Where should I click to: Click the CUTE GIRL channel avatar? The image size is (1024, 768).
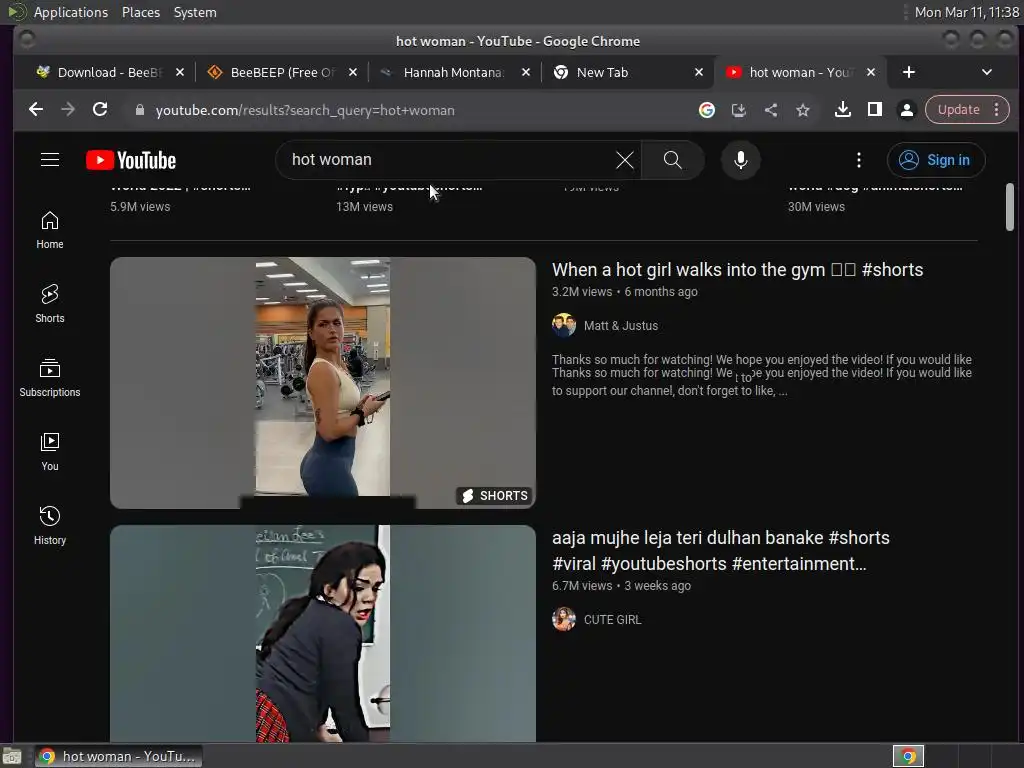[x=564, y=619]
